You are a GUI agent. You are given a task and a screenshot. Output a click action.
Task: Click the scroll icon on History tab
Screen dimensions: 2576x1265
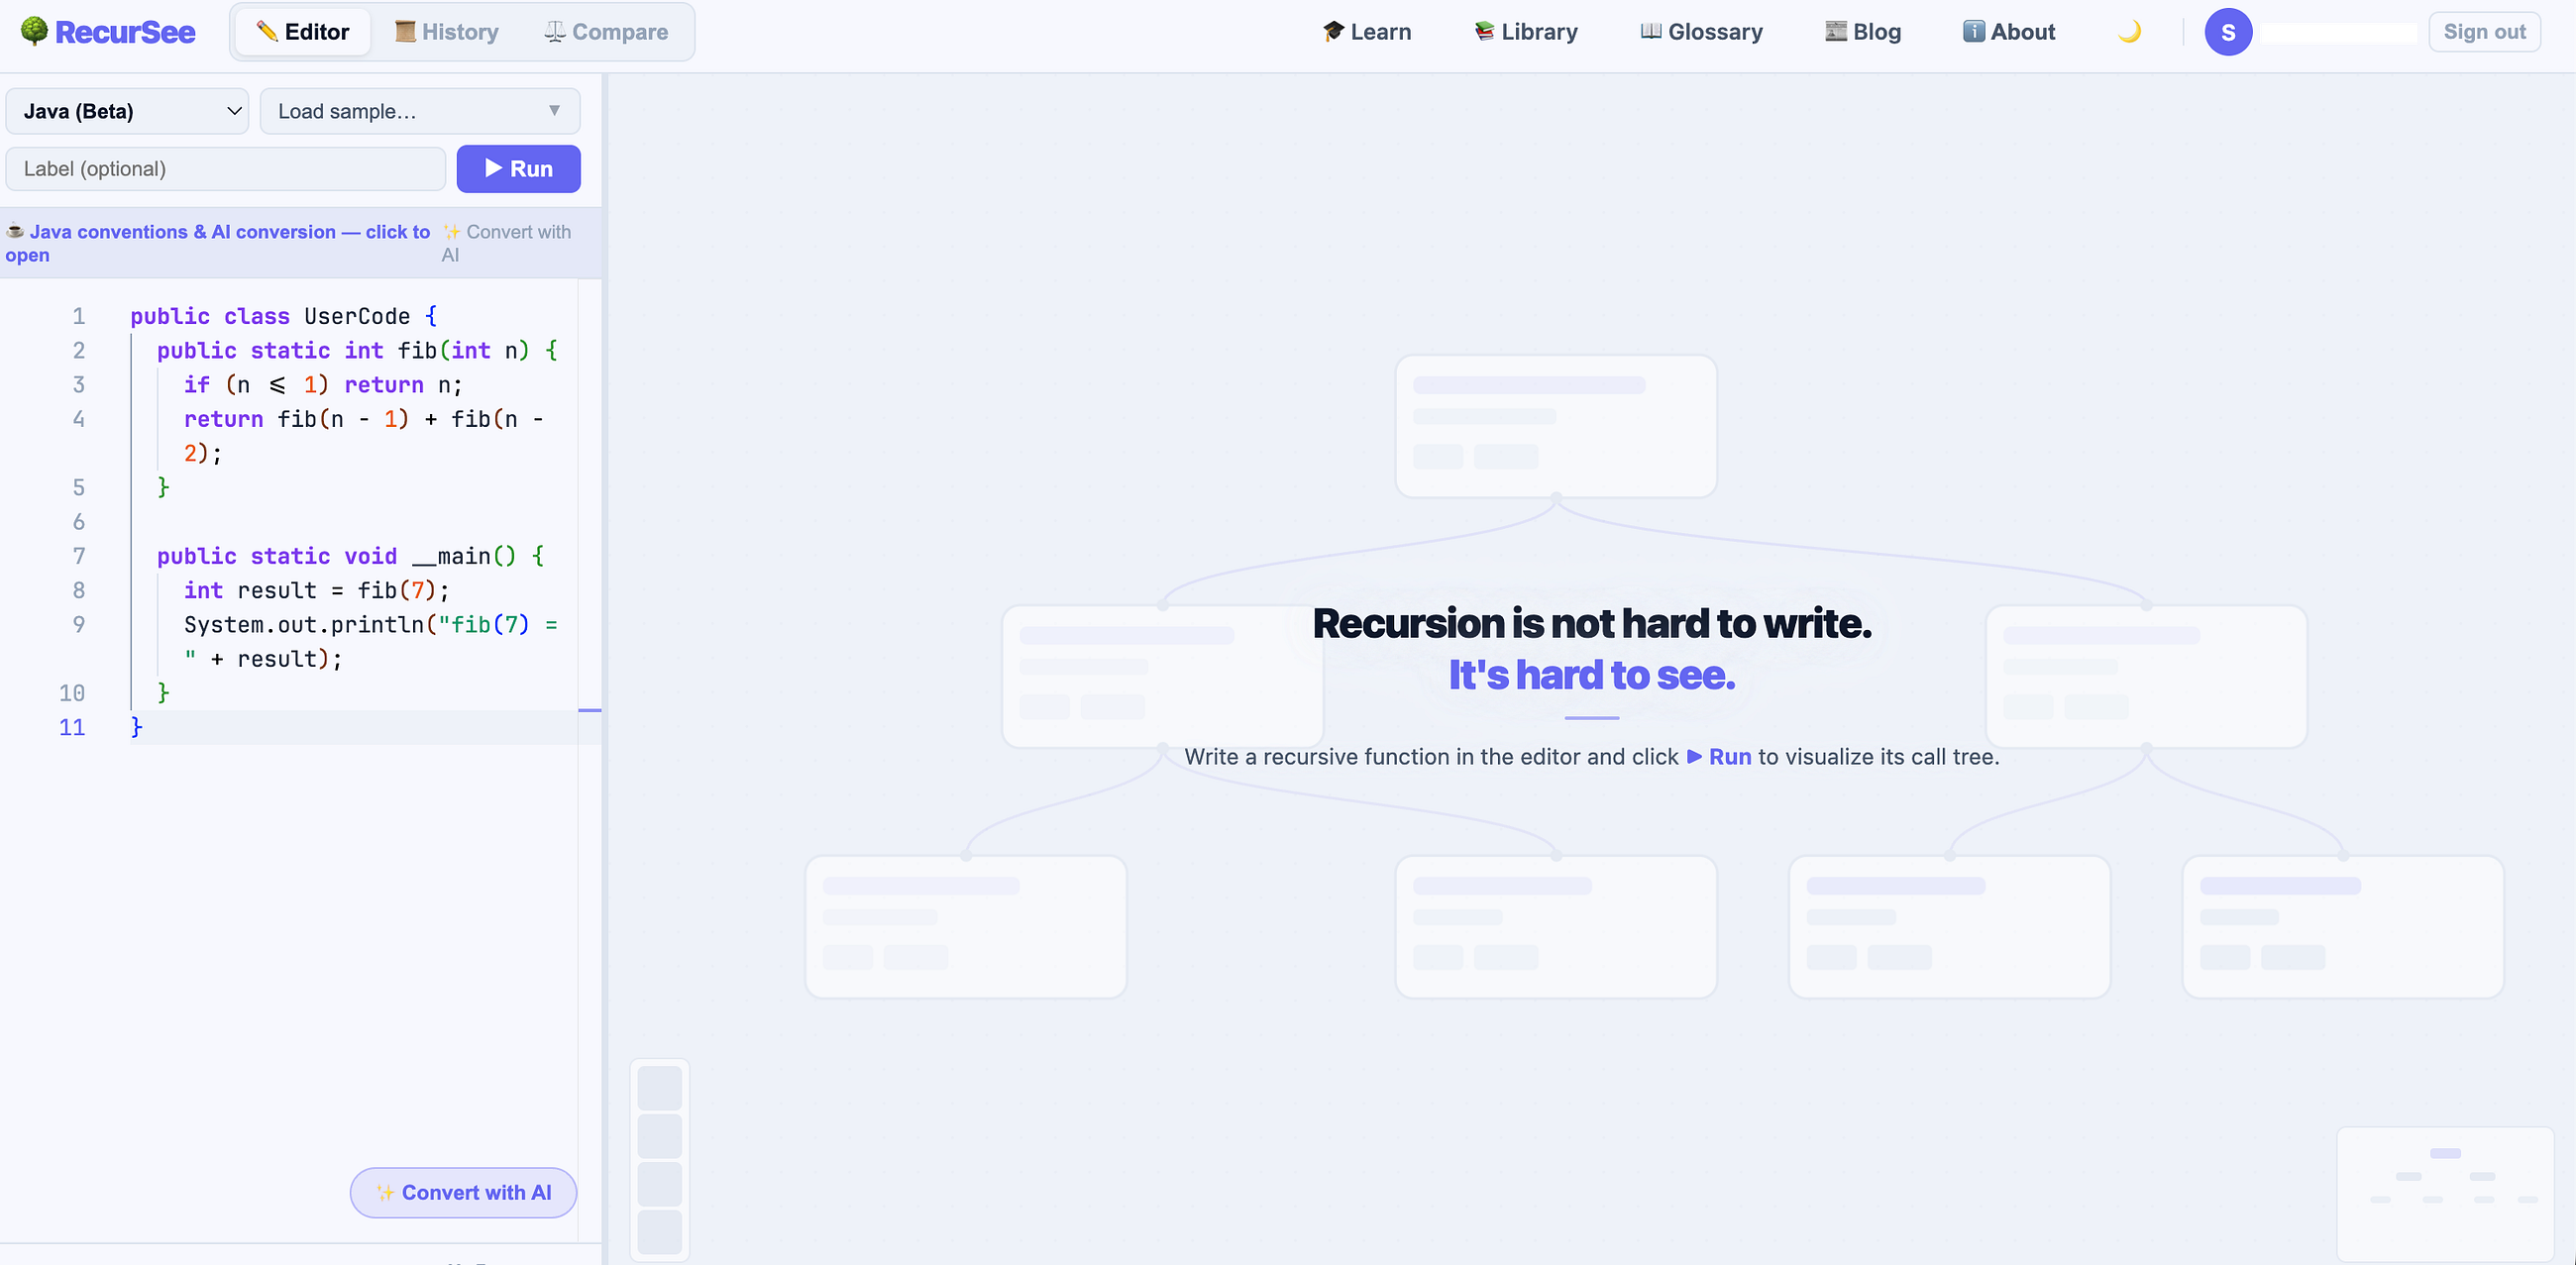[x=405, y=31]
